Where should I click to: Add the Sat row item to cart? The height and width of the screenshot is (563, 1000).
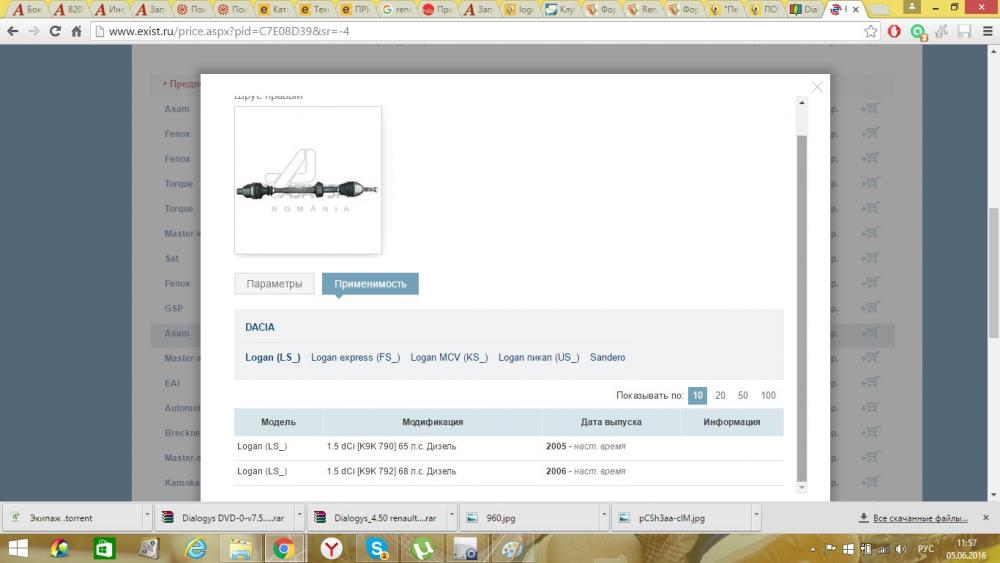pos(869,258)
